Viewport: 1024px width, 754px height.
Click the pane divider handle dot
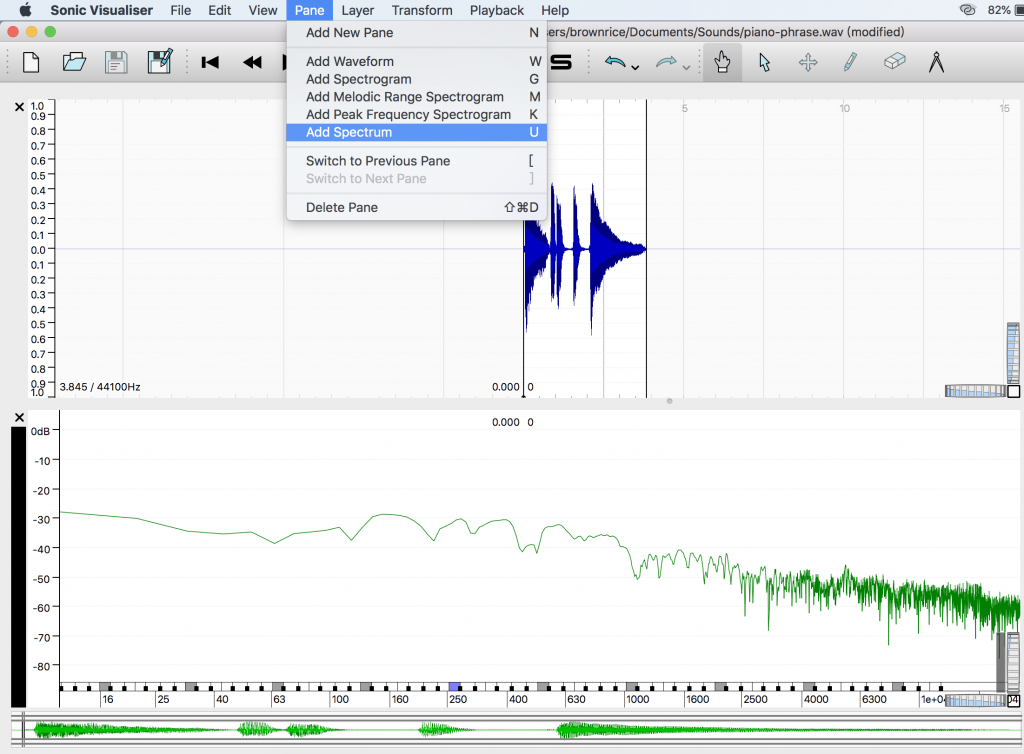tap(669, 401)
